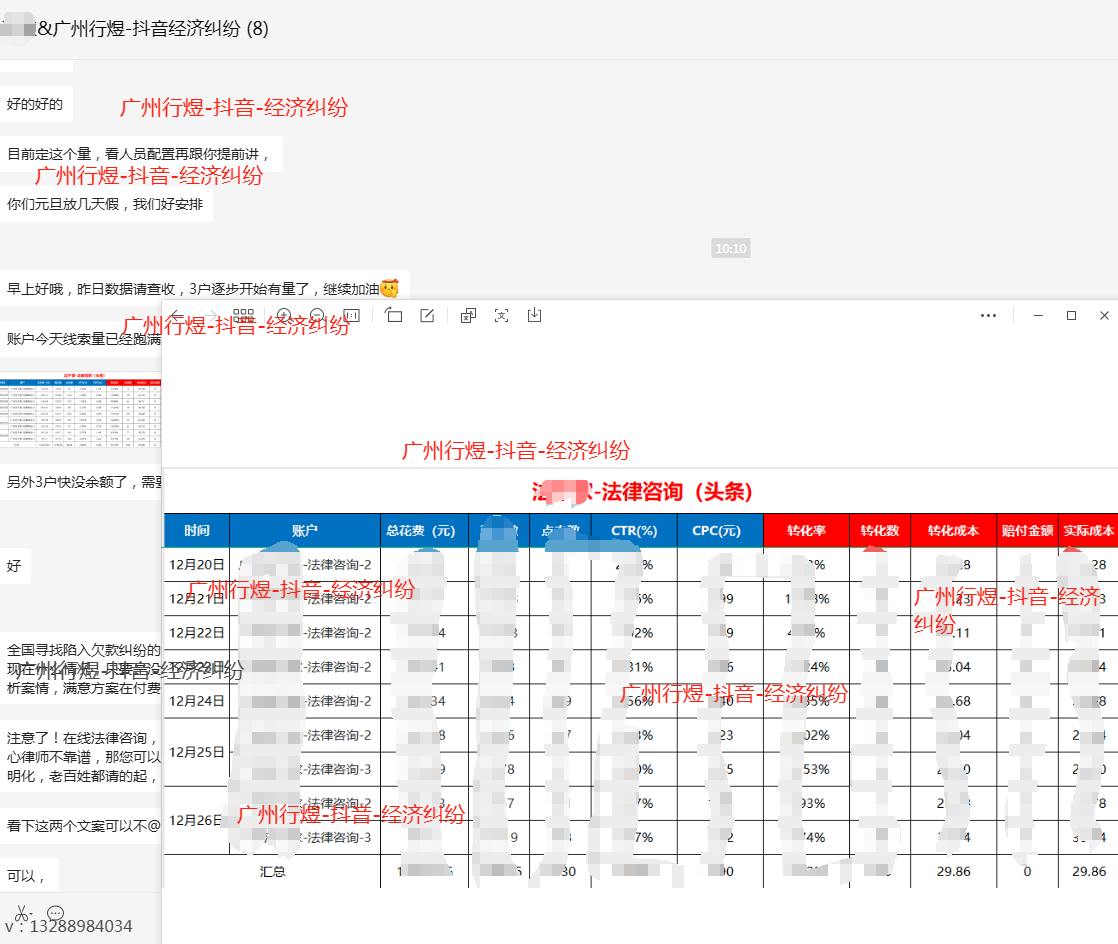Go back to the previous image in viewer

[177, 316]
